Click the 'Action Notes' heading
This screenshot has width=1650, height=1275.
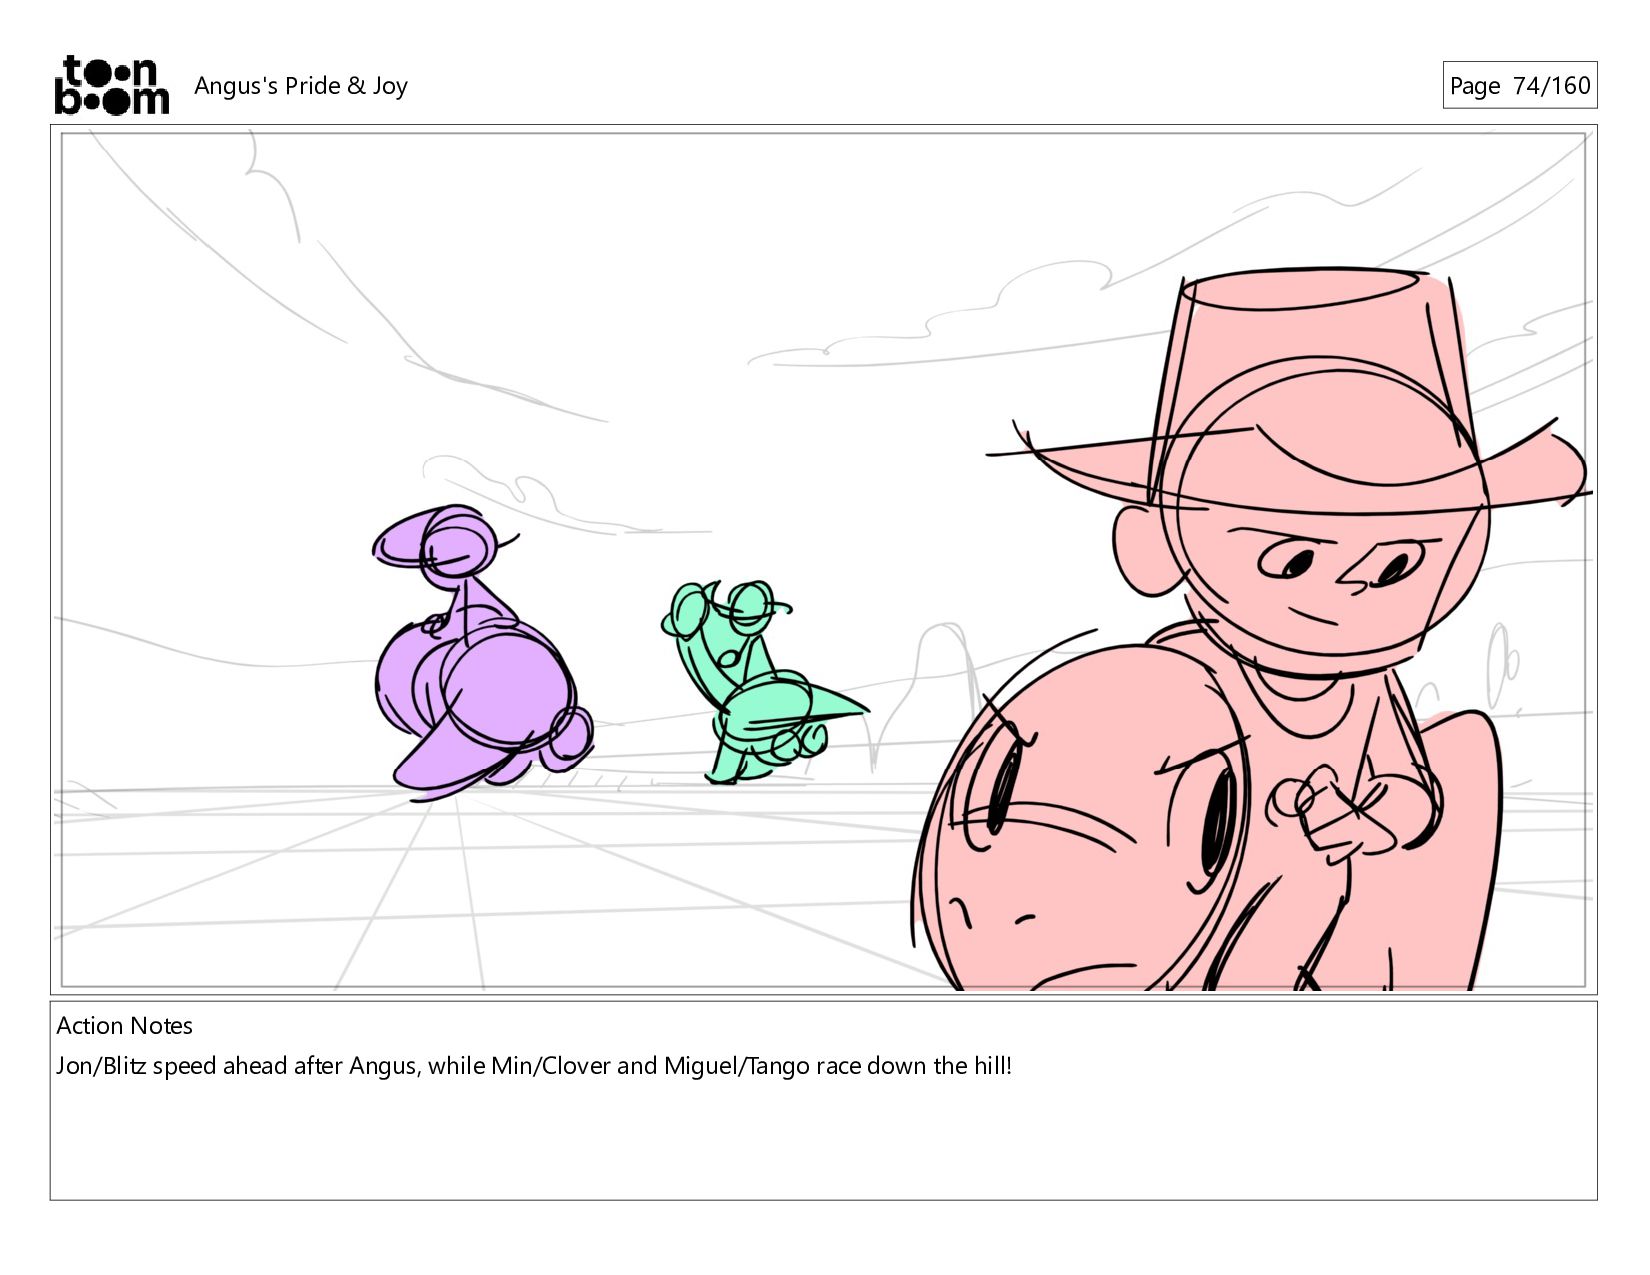coord(125,1026)
